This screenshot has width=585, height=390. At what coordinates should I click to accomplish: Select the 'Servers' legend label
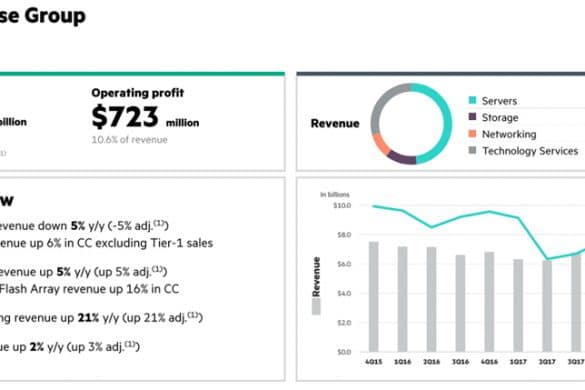point(499,101)
